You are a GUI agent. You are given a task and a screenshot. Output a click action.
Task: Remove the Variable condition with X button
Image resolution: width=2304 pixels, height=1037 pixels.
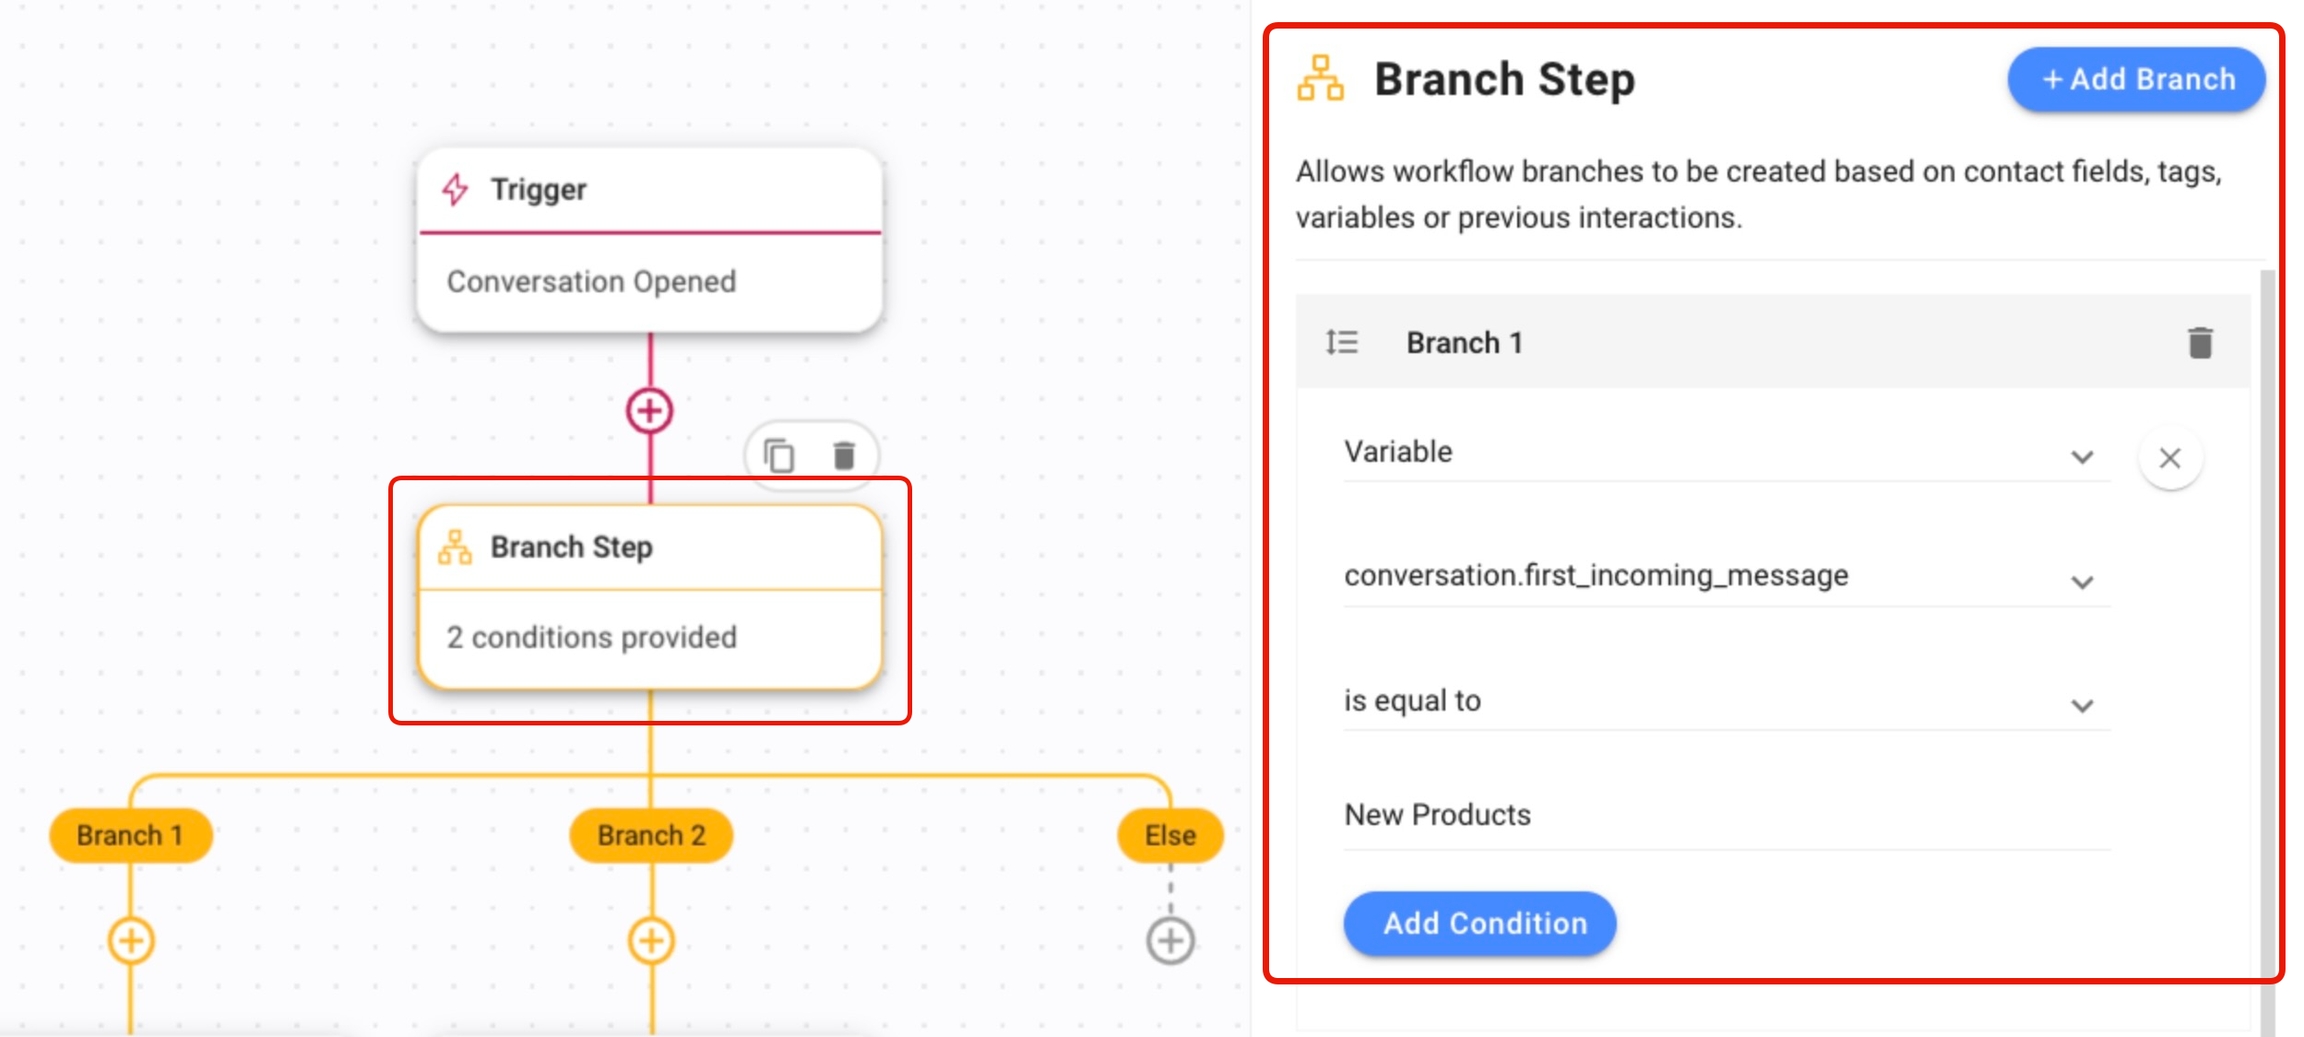(x=2169, y=458)
